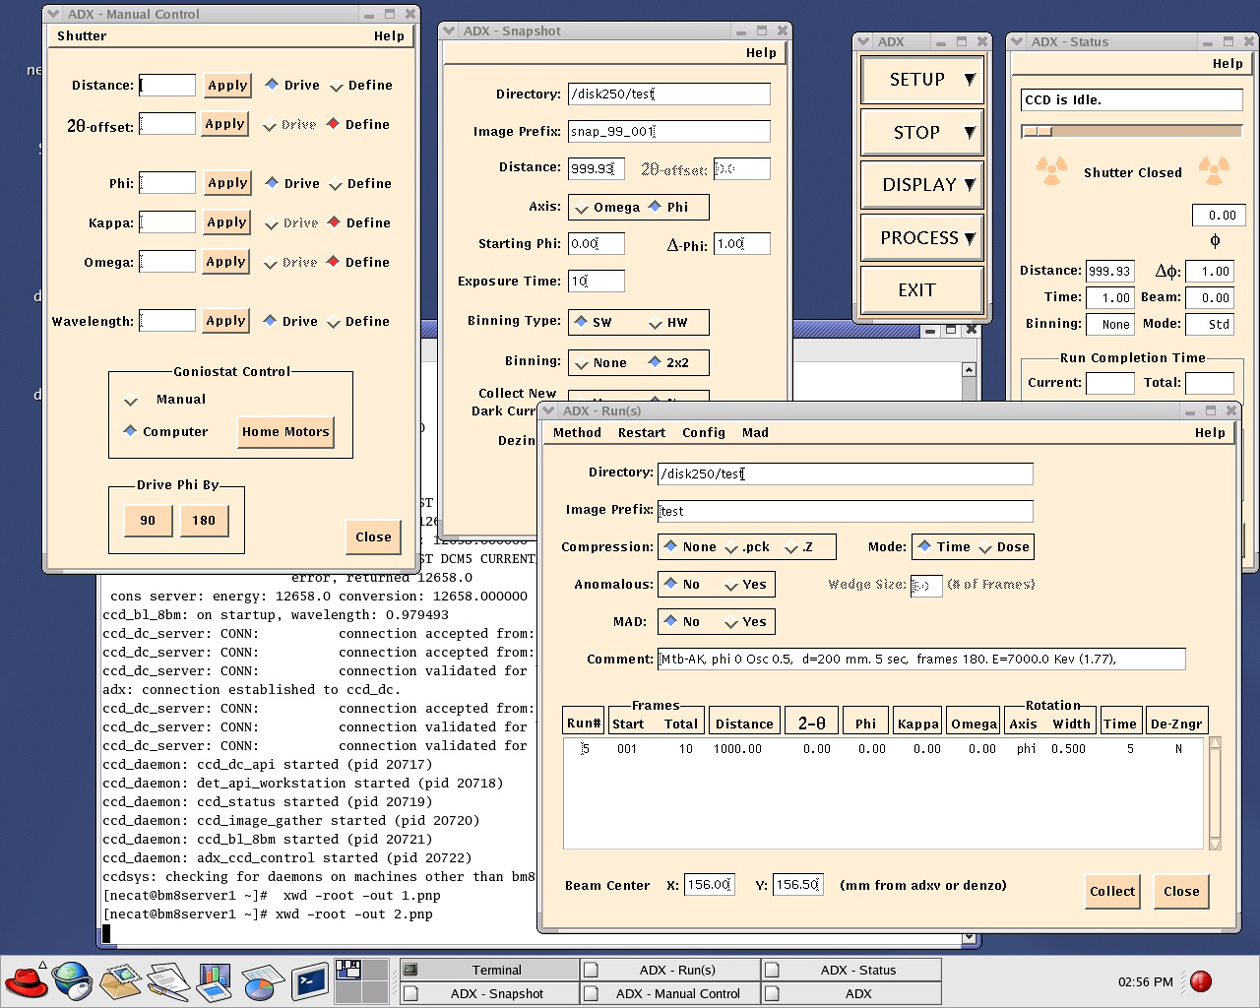1260x1008 pixels.
Task: Click the red update alert icon
Action: coord(1201,982)
